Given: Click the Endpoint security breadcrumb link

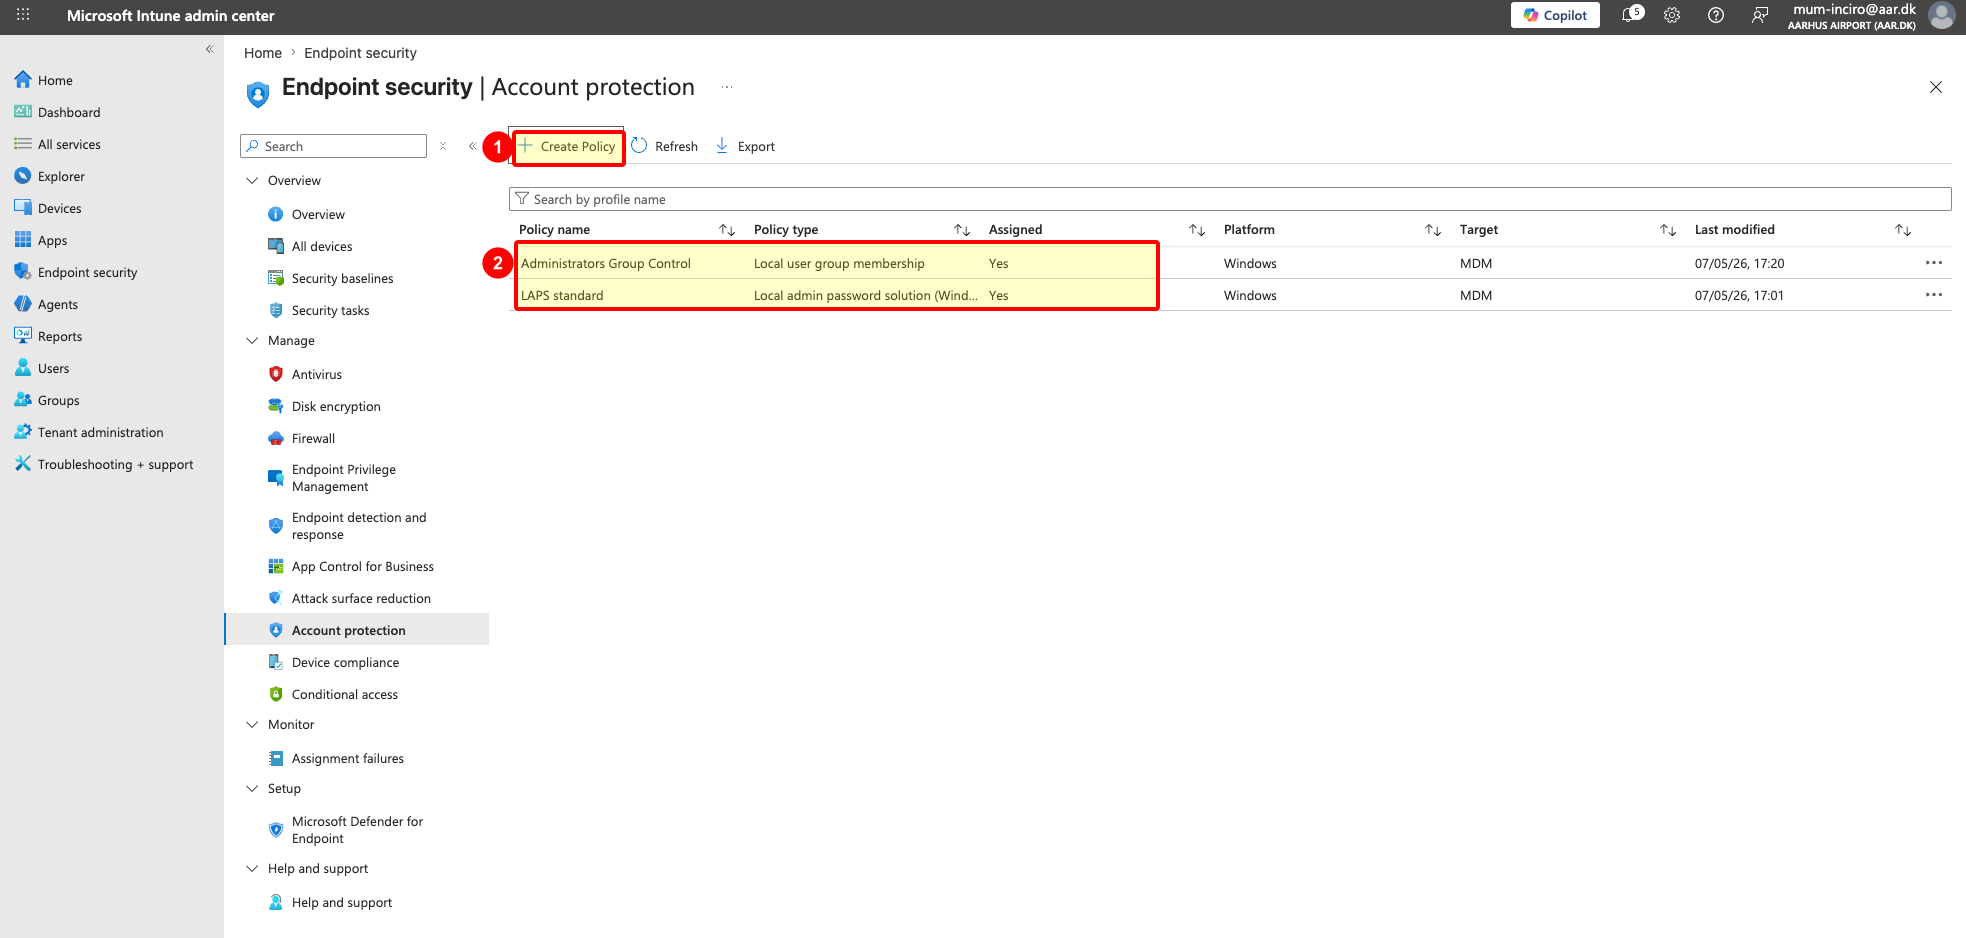Looking at the screenshot, I should (360, 53).
